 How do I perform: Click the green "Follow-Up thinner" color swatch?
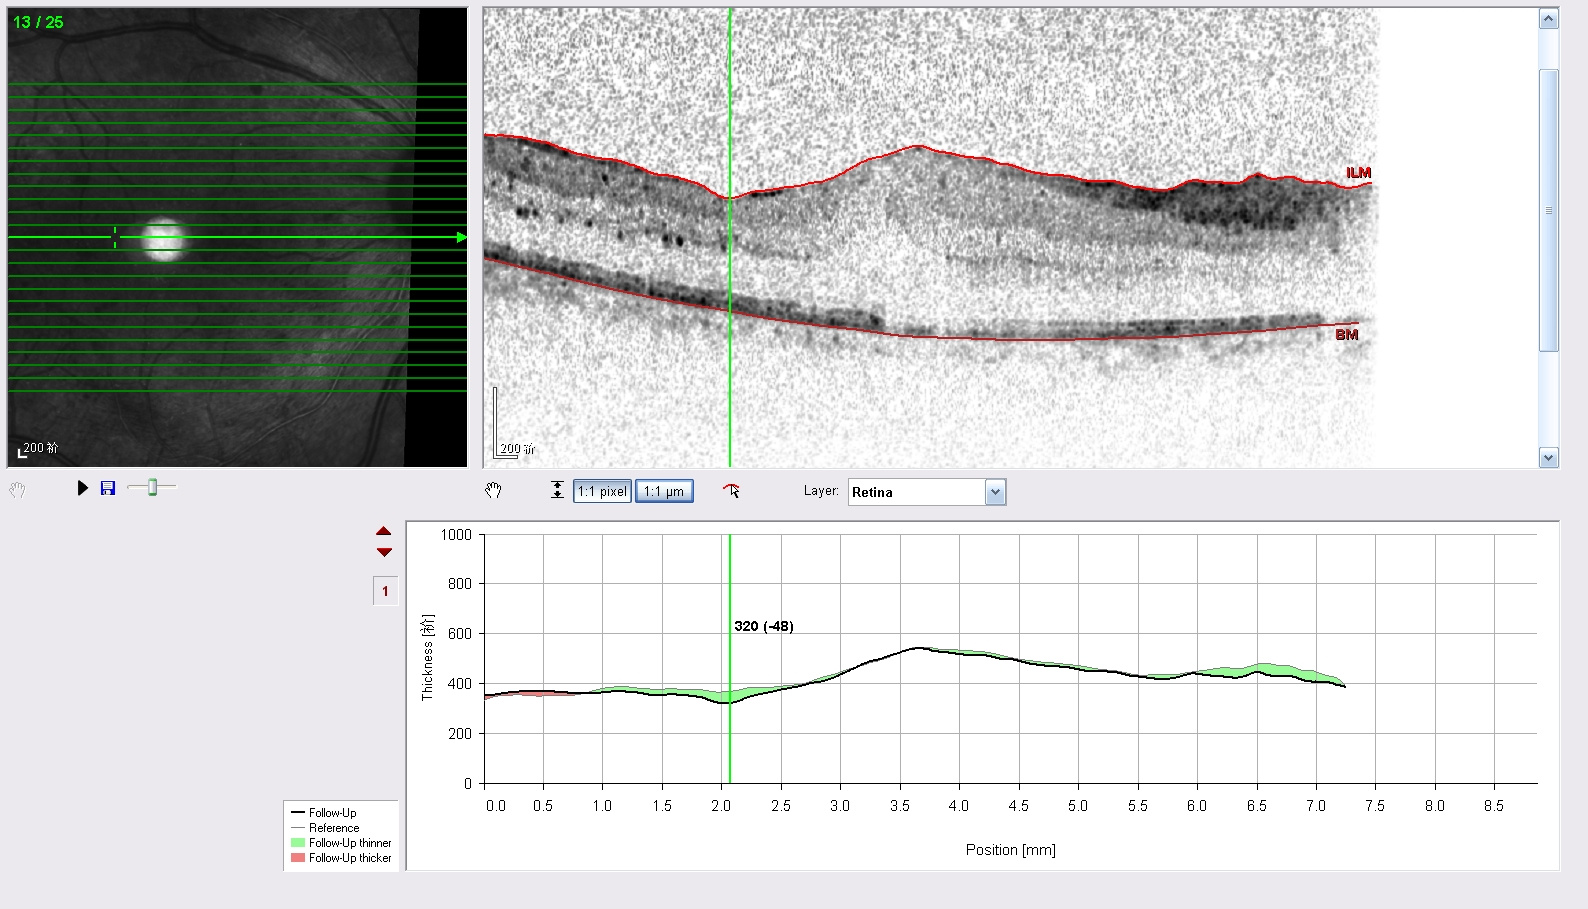[298, 843]
